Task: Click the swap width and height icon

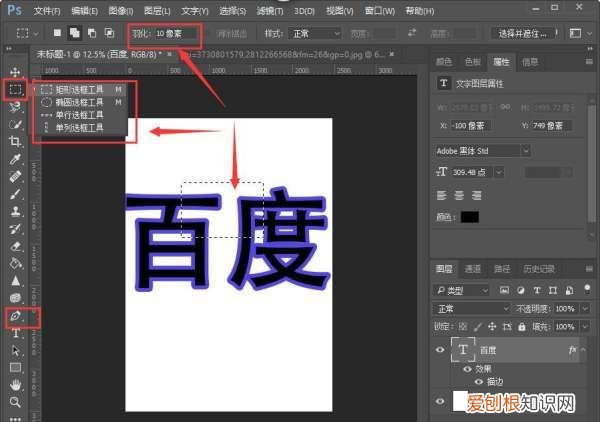Action: tap(412, 33)
